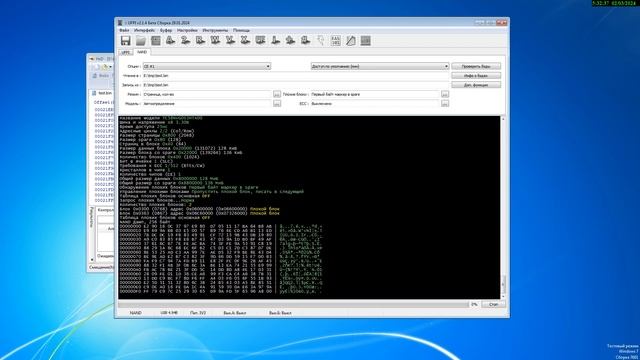Screen dimensions: 640x360
Task: Click the Доп. функции button
Action: click(x=476, y=85)
